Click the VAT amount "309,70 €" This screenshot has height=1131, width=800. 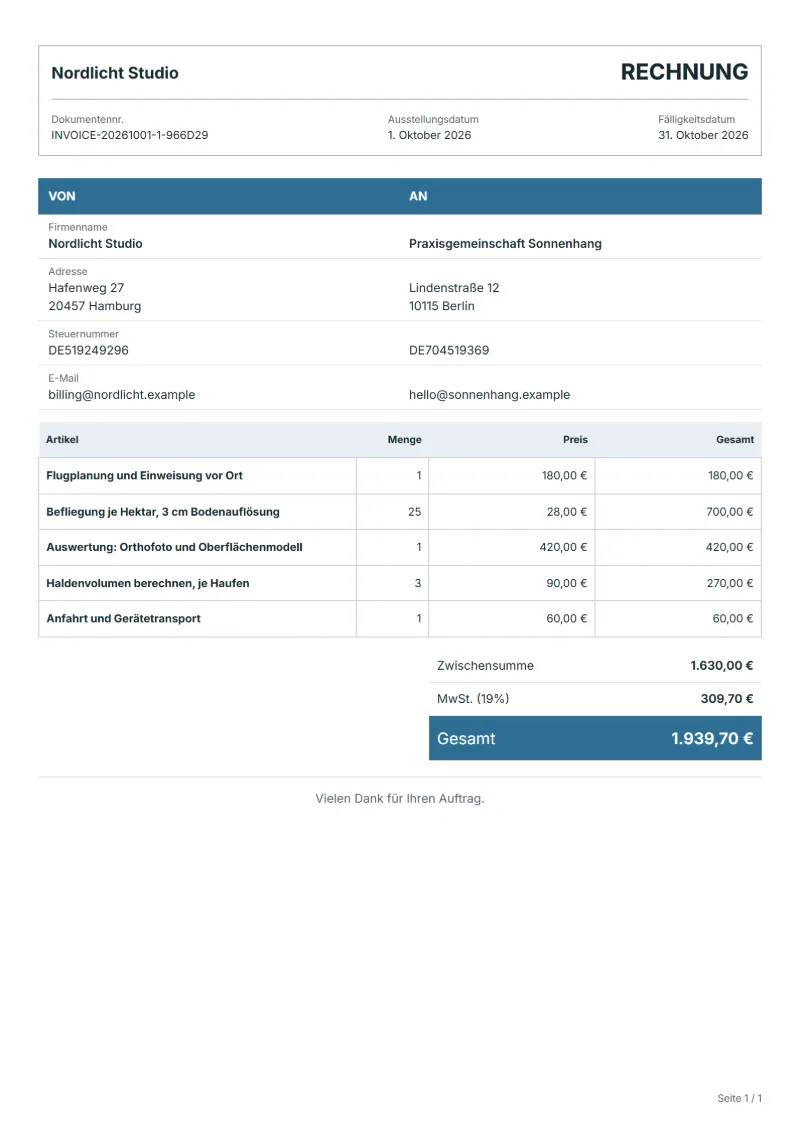tap(726, 699)
